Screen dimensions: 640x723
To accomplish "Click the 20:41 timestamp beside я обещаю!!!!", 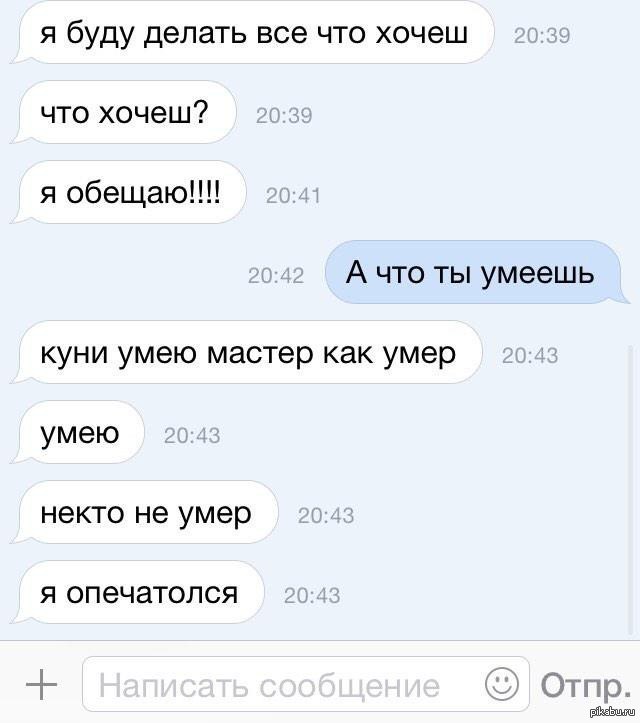I will 293,196.
